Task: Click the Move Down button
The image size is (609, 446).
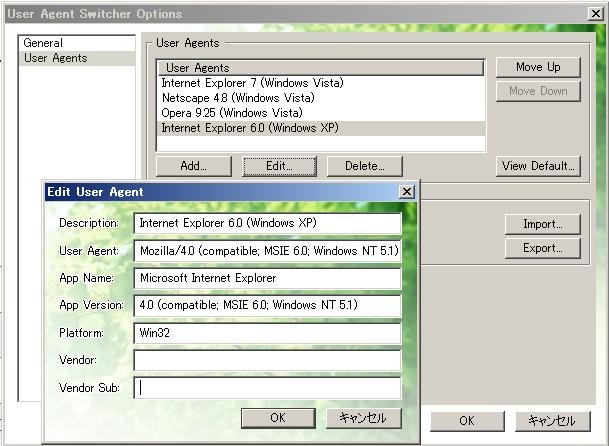Action: (538, 91)
